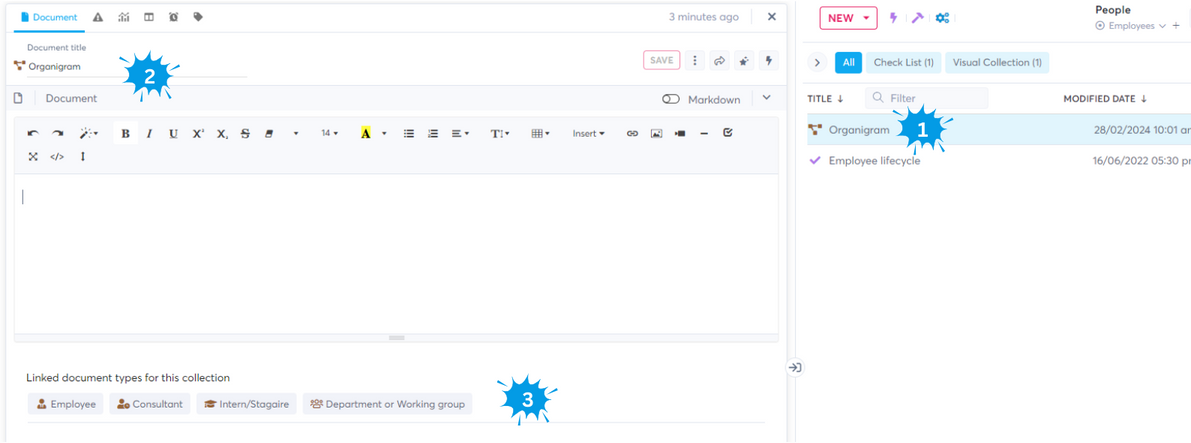Click the source code view icon
This screenshot has width=1191, height=443.
57,156
